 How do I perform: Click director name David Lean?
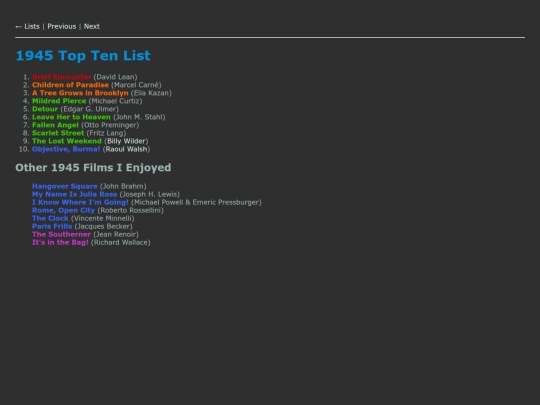(115, 77)
